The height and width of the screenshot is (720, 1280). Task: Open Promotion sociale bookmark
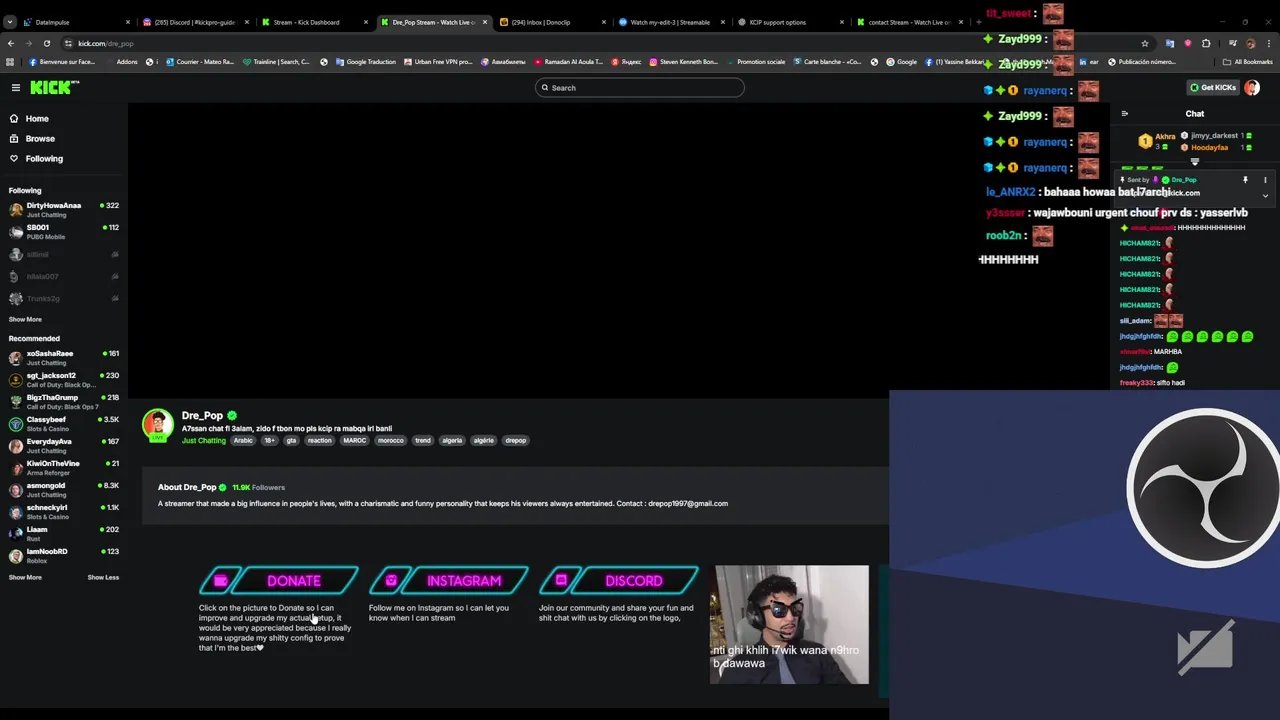coord(755,62)
